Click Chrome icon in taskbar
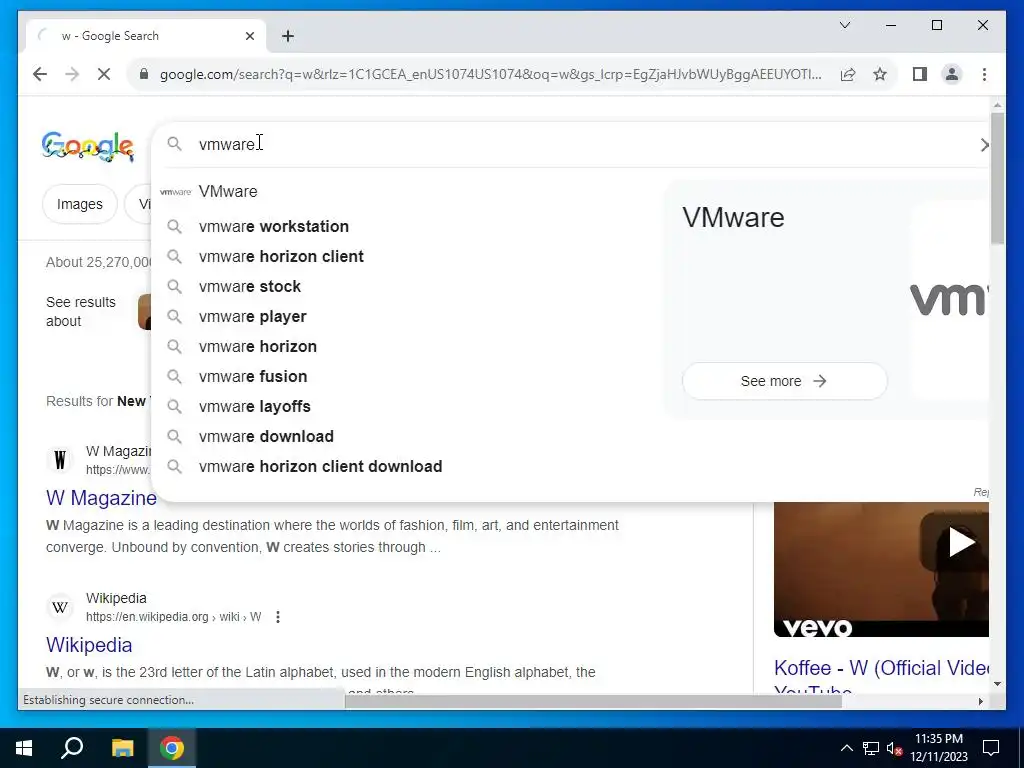 172,748
